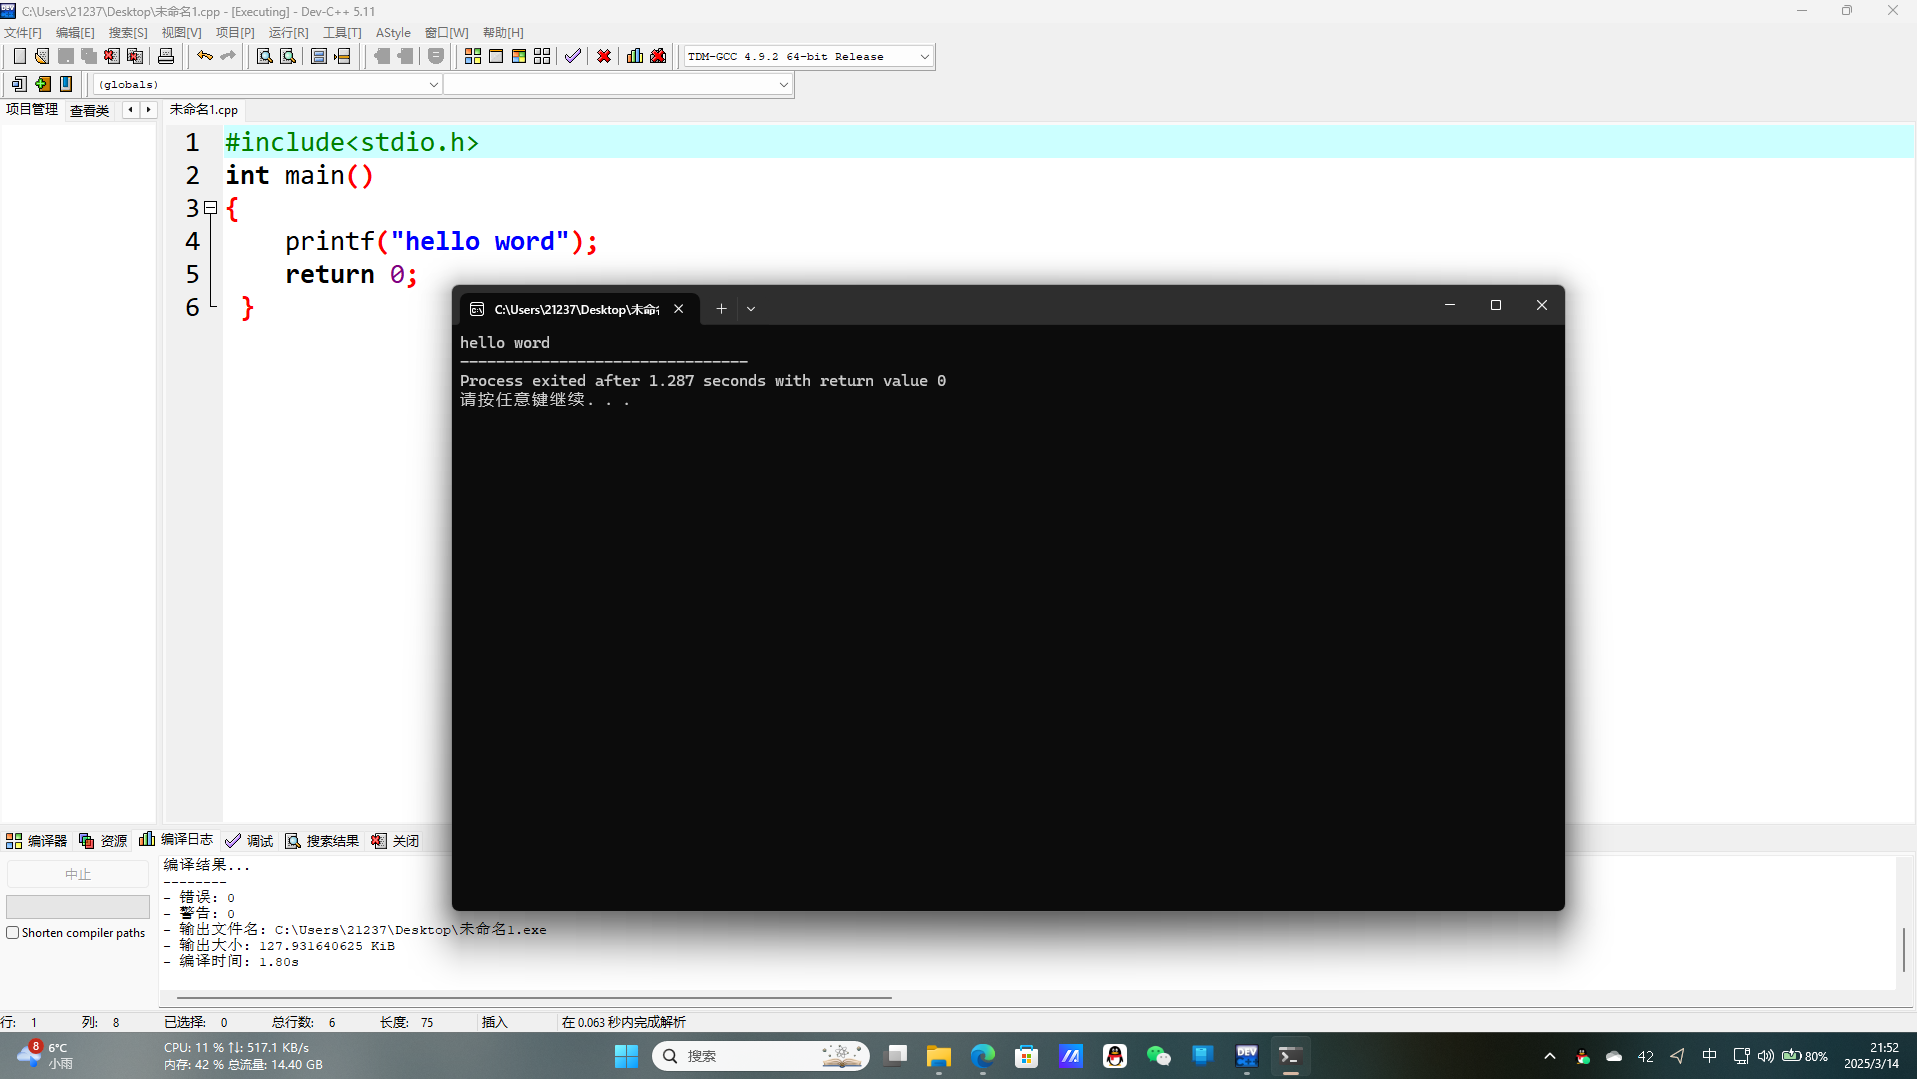This screenshot has width=1917, height=1079.
Task: Open the 运行[R] menu
Action: point(288,33)
